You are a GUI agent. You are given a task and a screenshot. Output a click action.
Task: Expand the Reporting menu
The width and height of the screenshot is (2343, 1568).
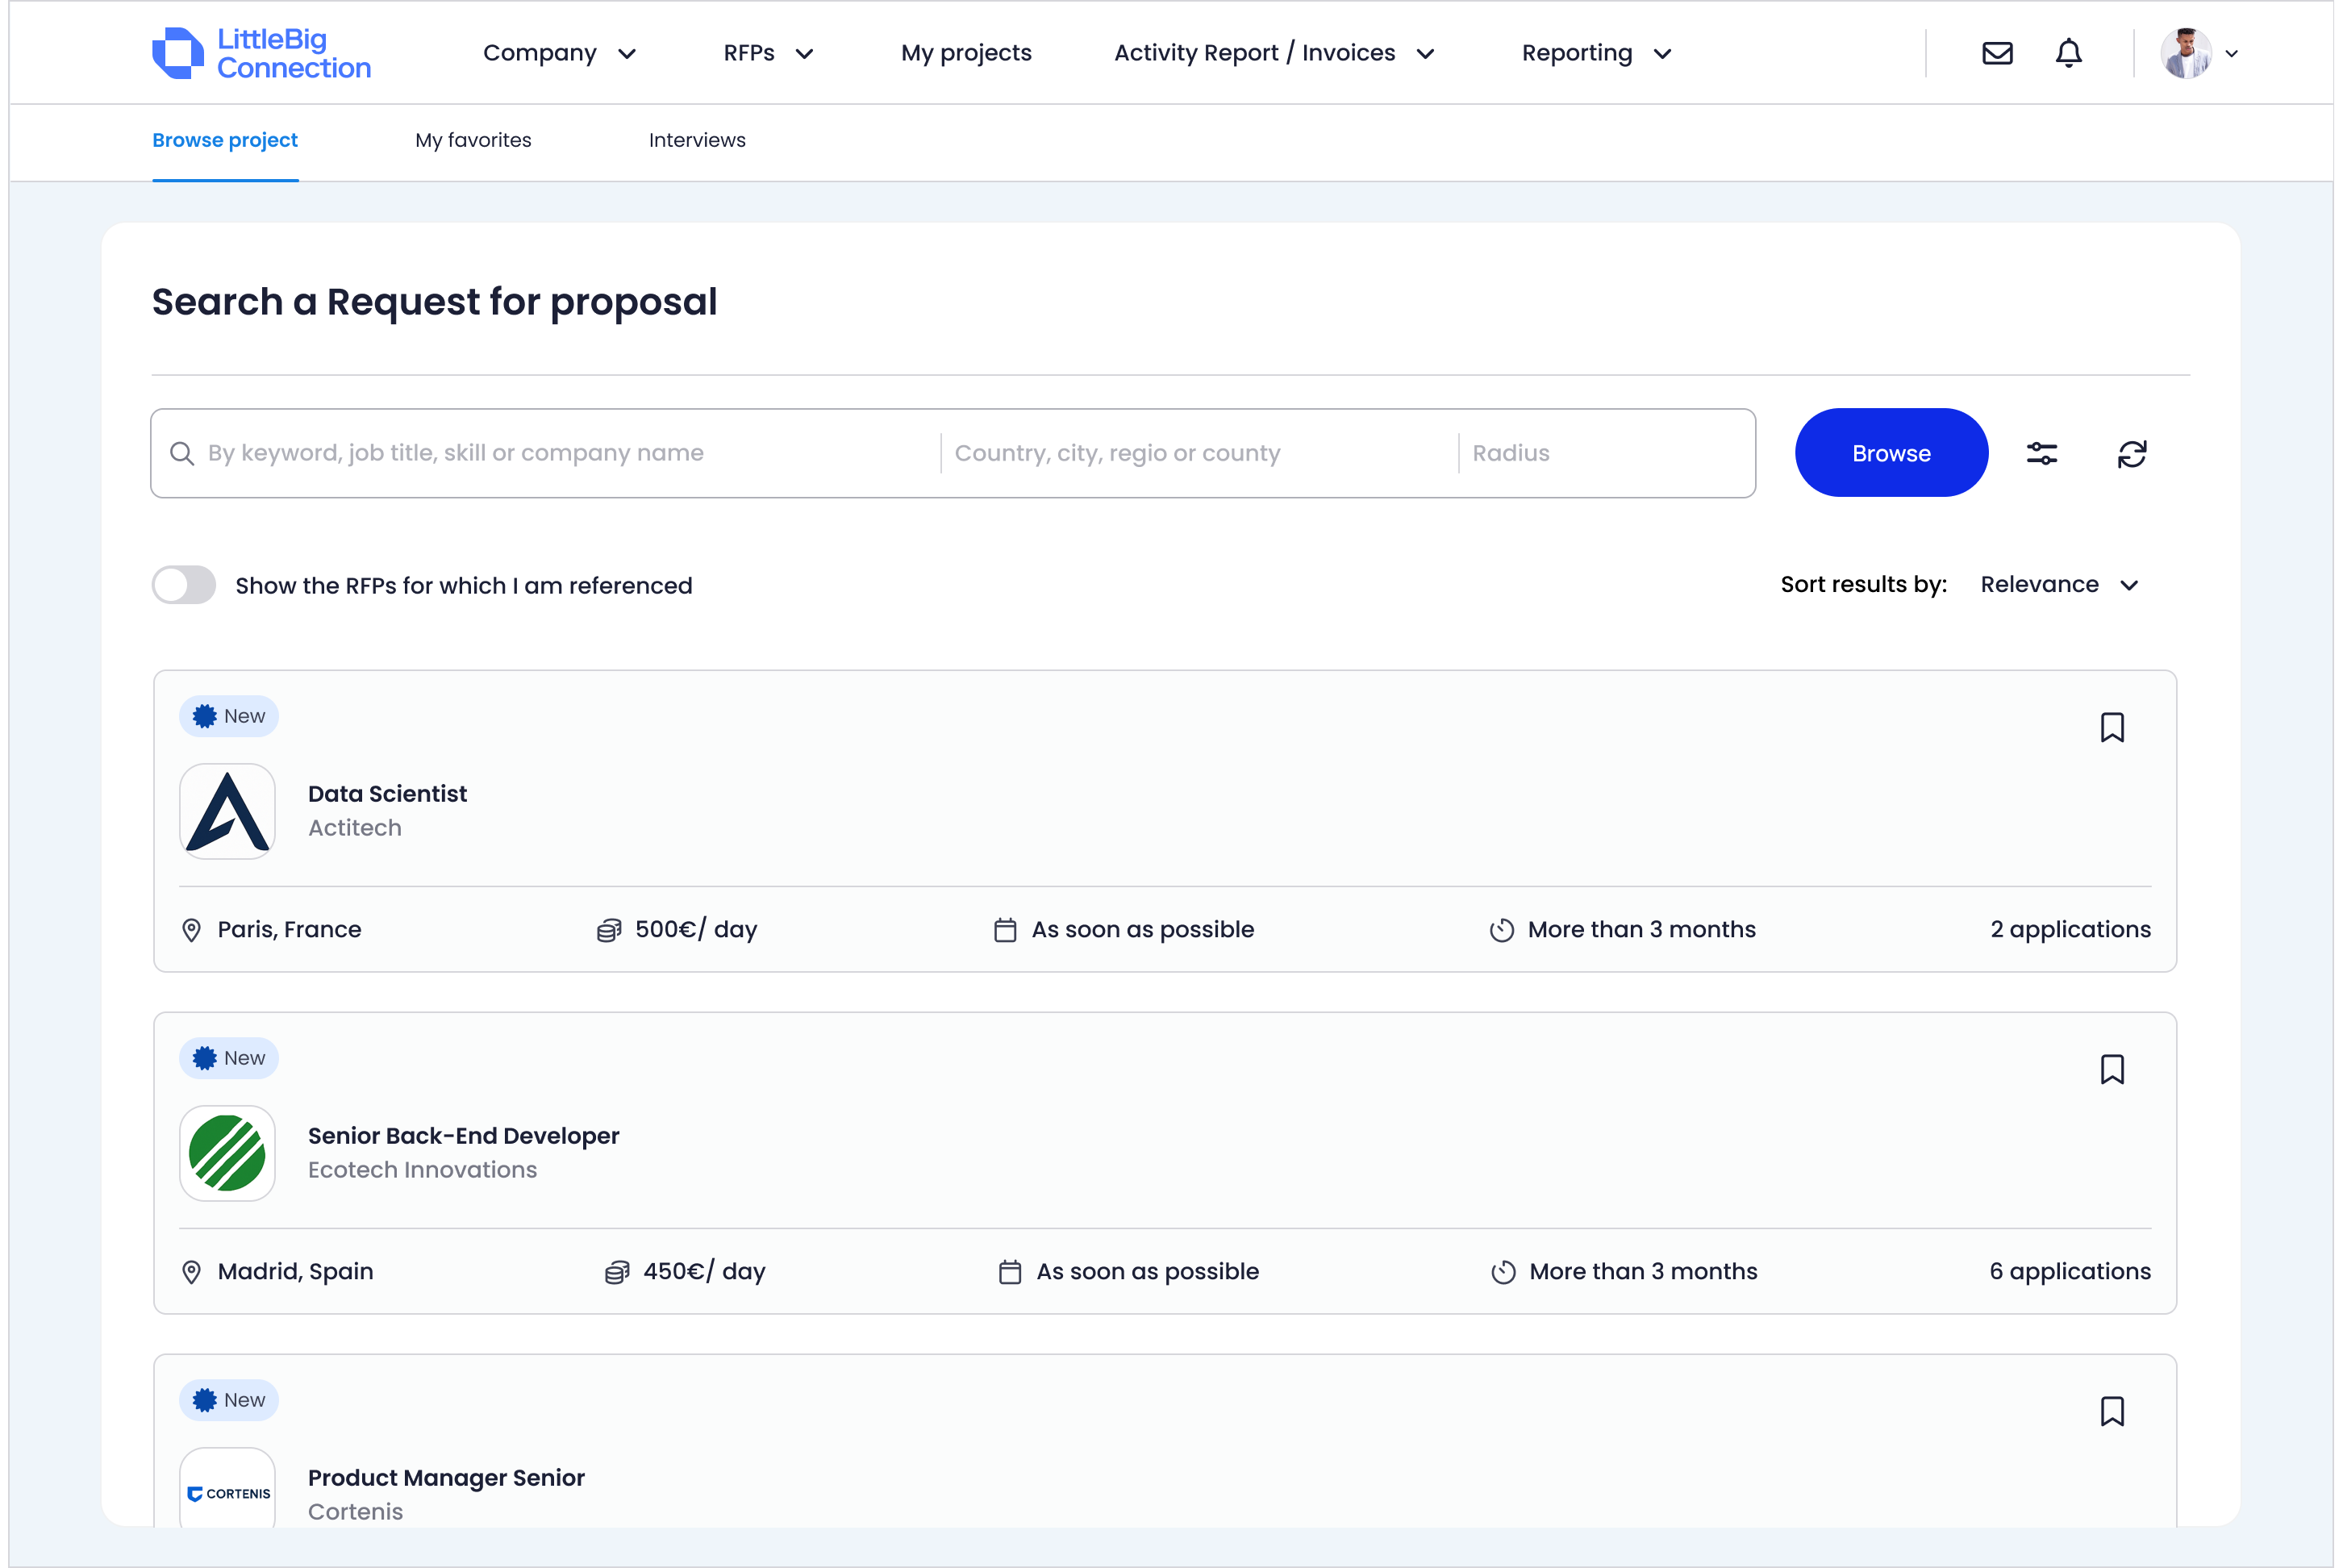(1596, 53)
